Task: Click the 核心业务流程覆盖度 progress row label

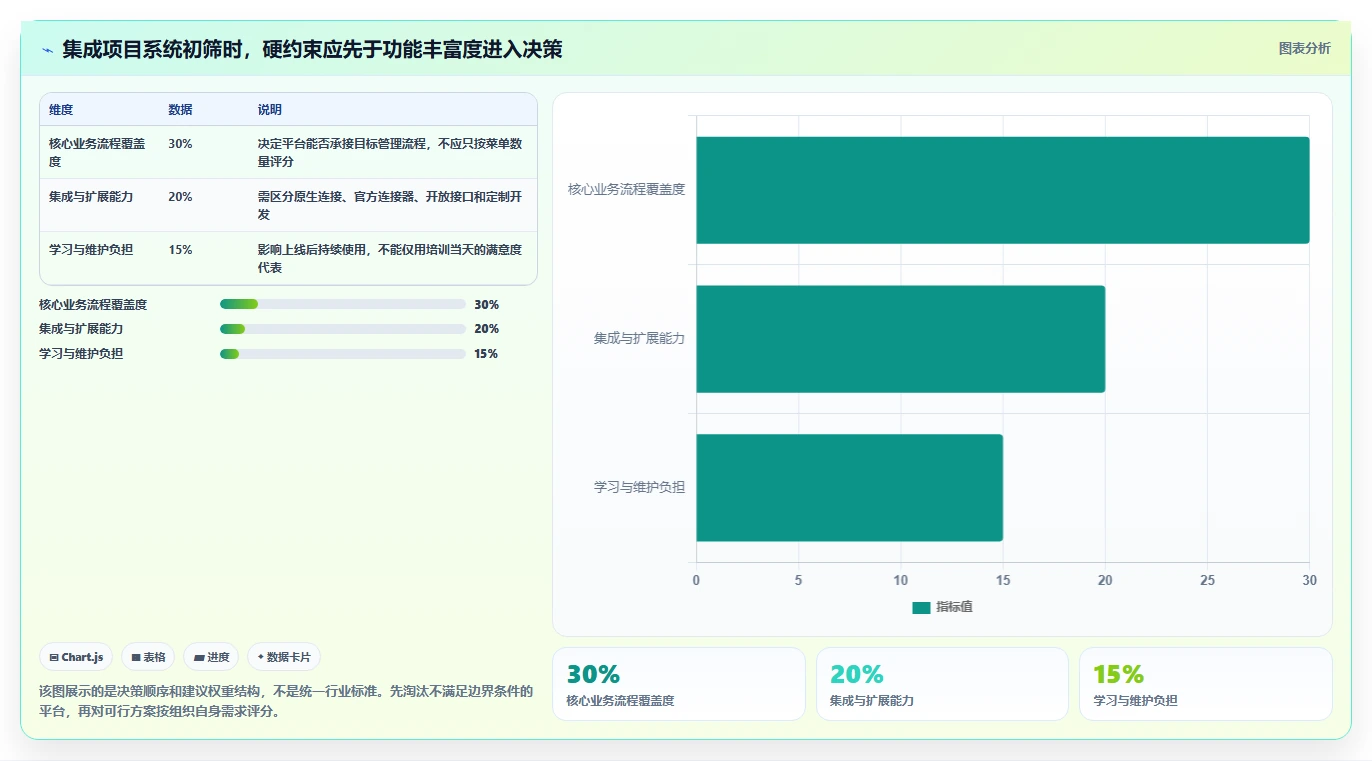Action: (x=93, y=305)
